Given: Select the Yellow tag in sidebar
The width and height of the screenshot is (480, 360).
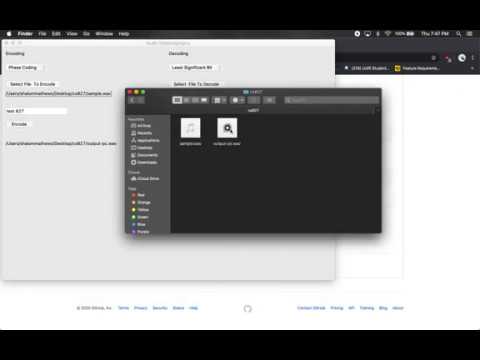Looking at the screenshot, I should point(140,210).
